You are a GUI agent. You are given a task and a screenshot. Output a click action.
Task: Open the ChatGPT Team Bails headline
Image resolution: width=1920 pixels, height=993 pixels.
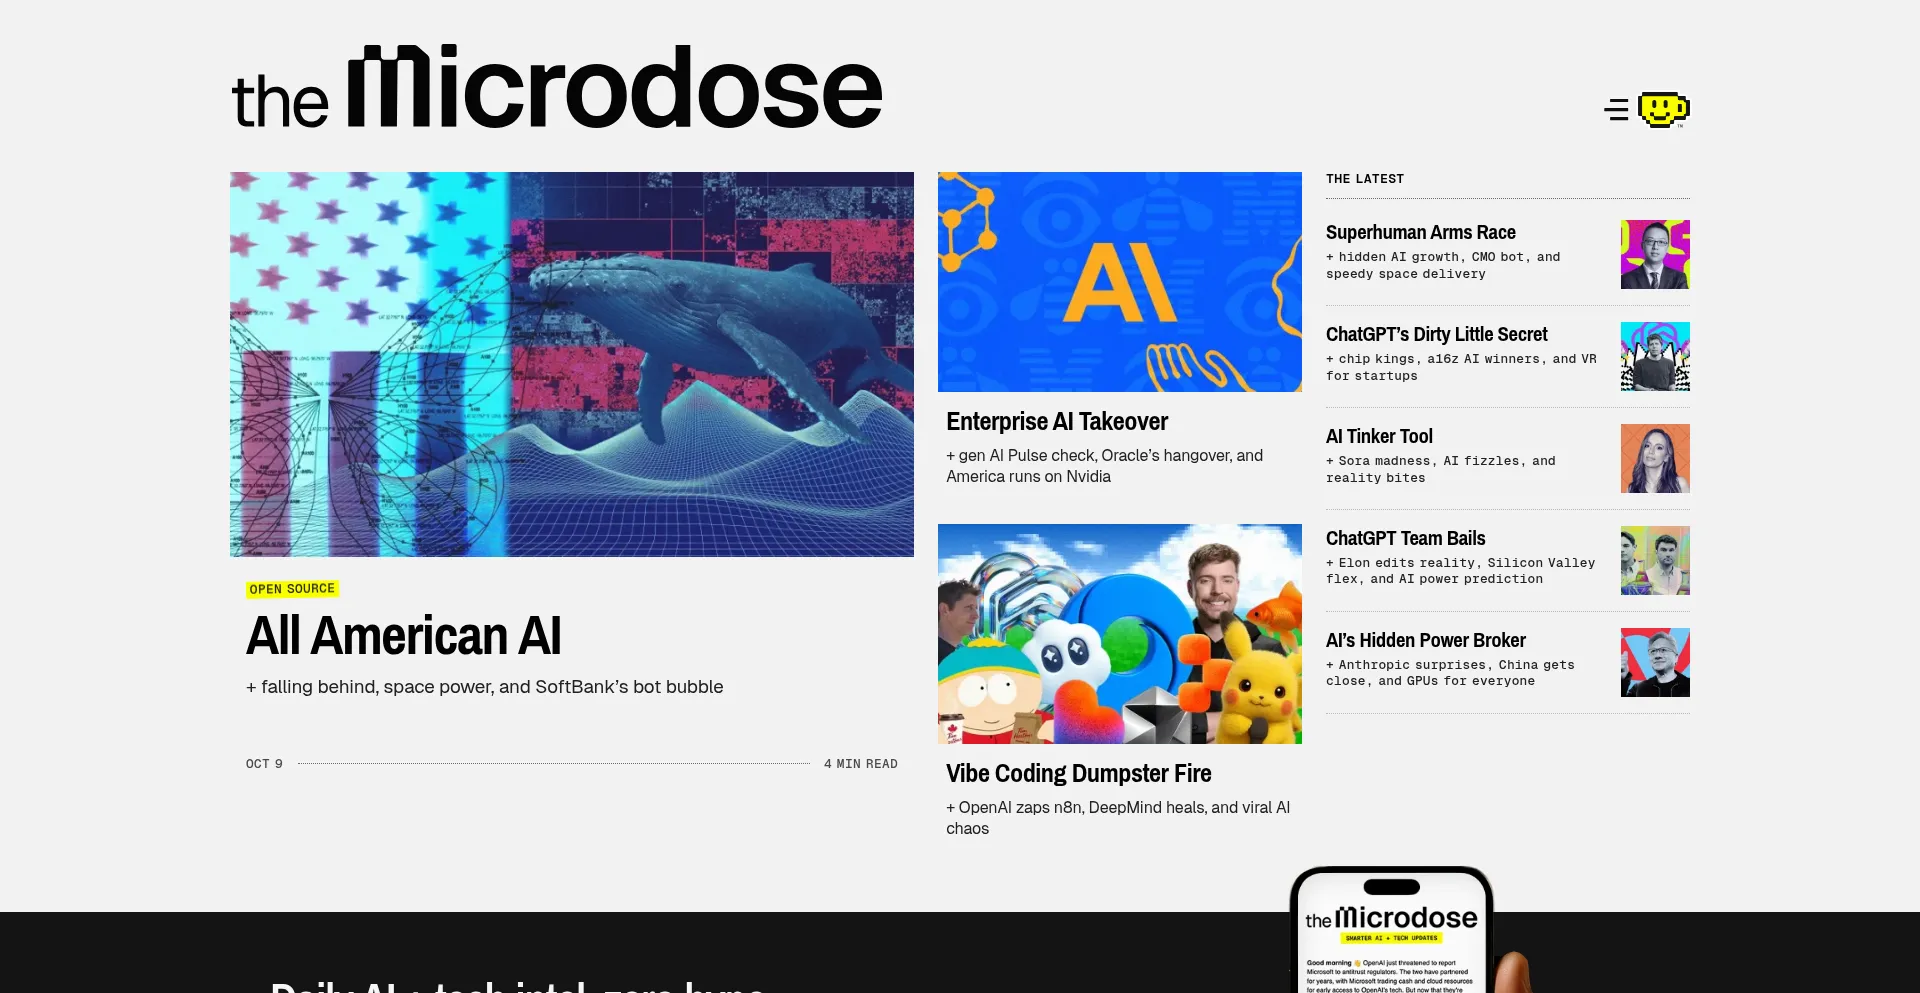(x=1405, y=539)
